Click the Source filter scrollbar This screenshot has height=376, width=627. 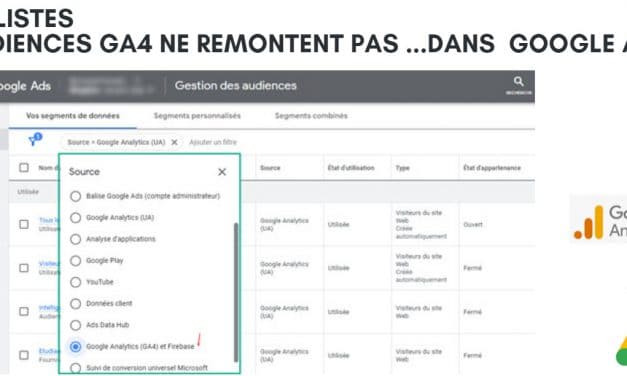click(x=236, y=292)
